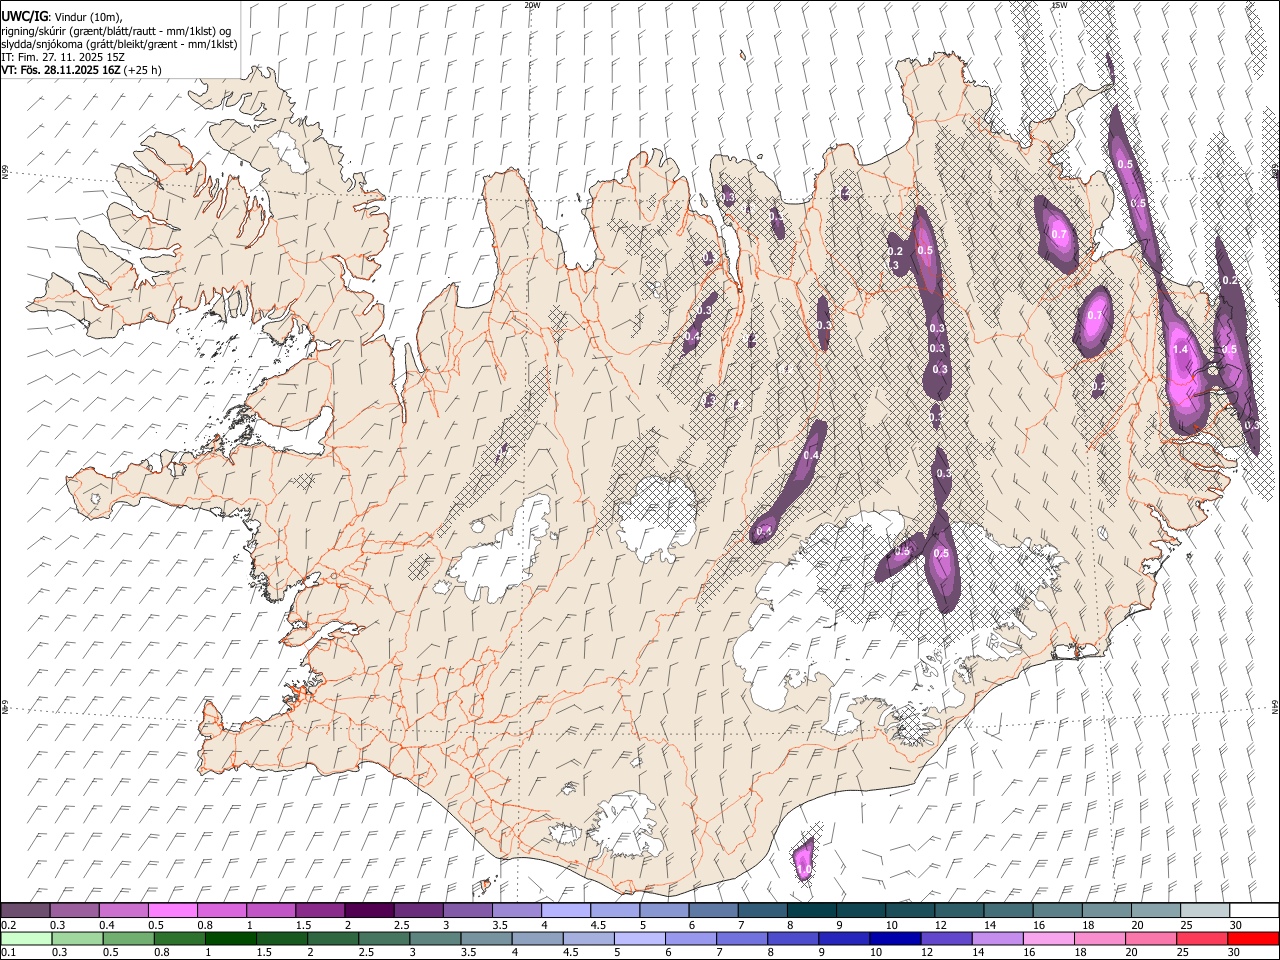Select the 4.5 periwinkle swatch in the lower row
Viewport: 1280px width, 960px height.
(x=588, y=938)
